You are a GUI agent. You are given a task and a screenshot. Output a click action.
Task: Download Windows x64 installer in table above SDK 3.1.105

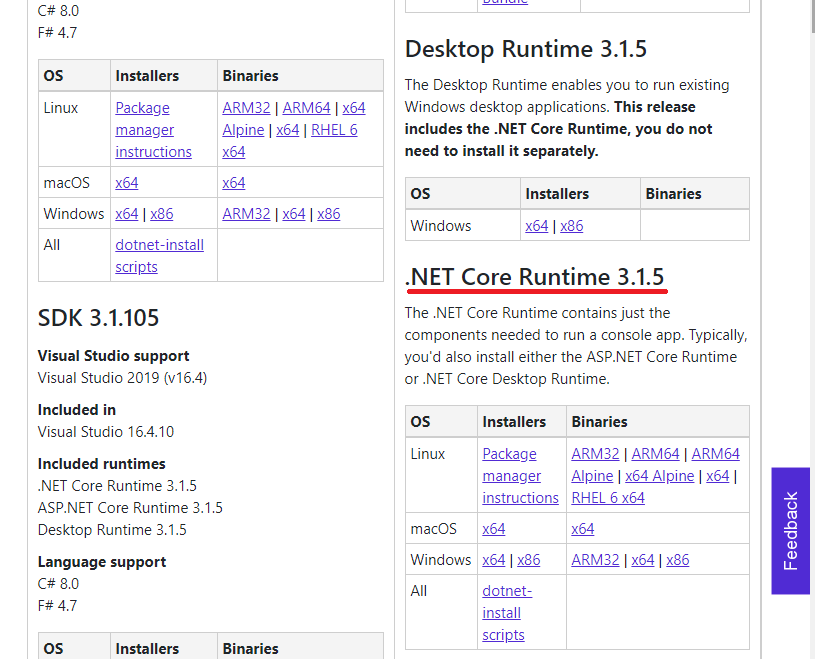click(x=127, y=214)
